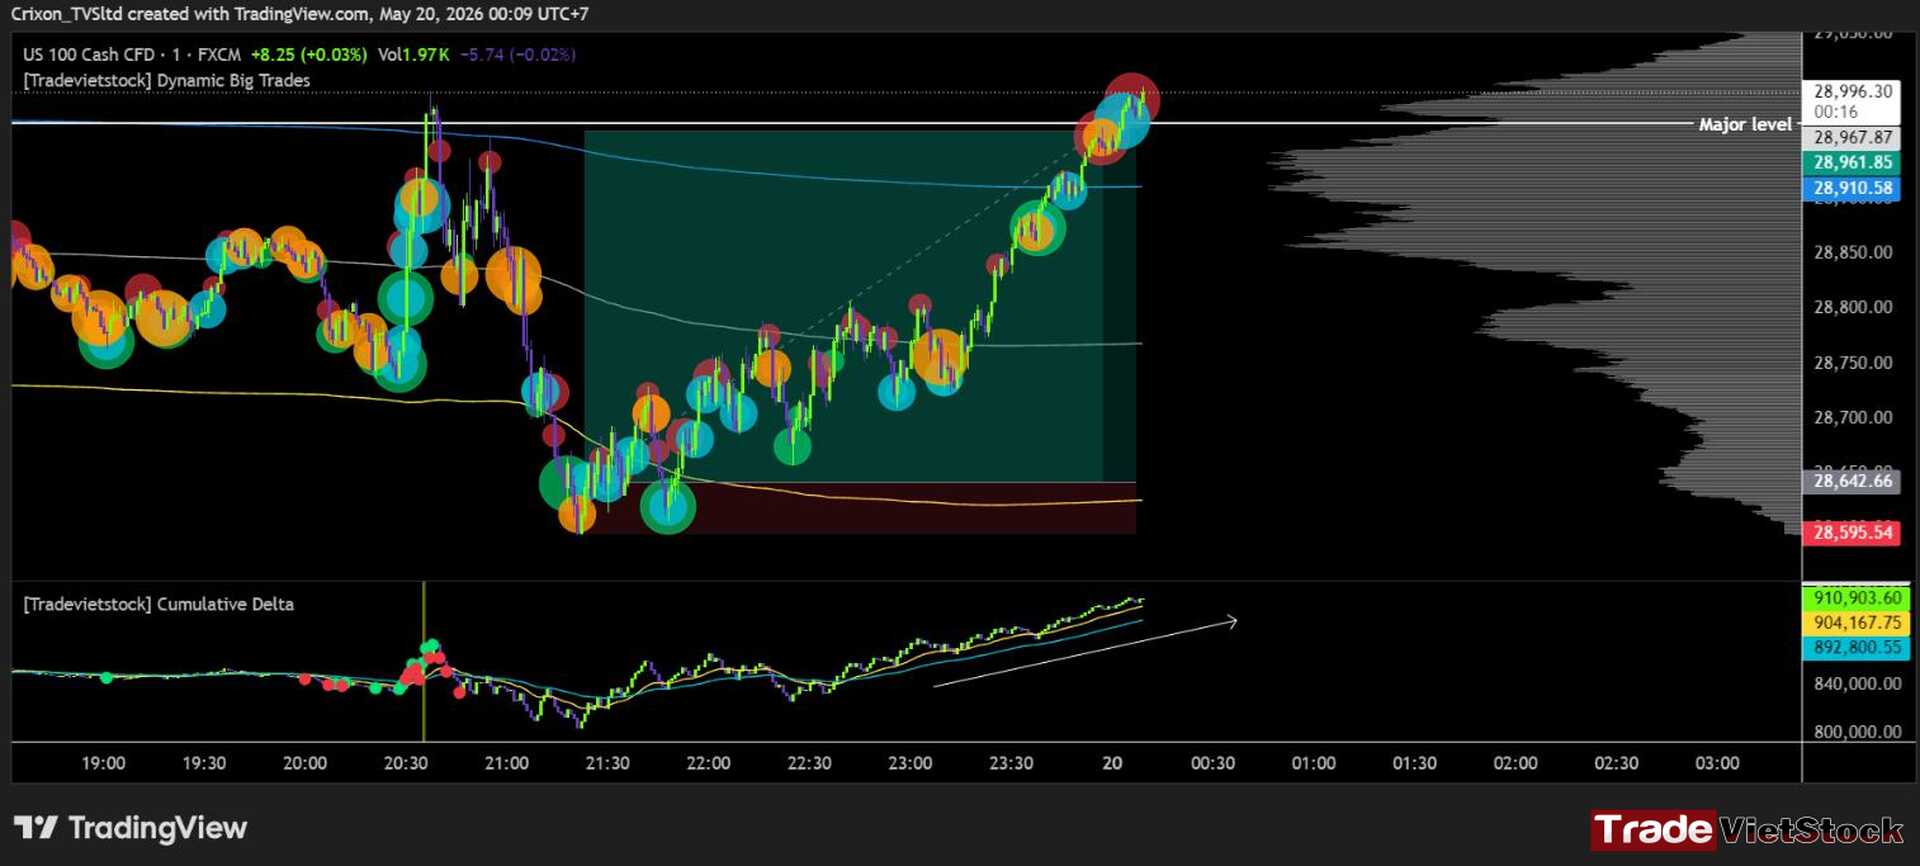Click the current price label 28,996.30
Screen dimensions: 1920x866
click(1852, 91)
